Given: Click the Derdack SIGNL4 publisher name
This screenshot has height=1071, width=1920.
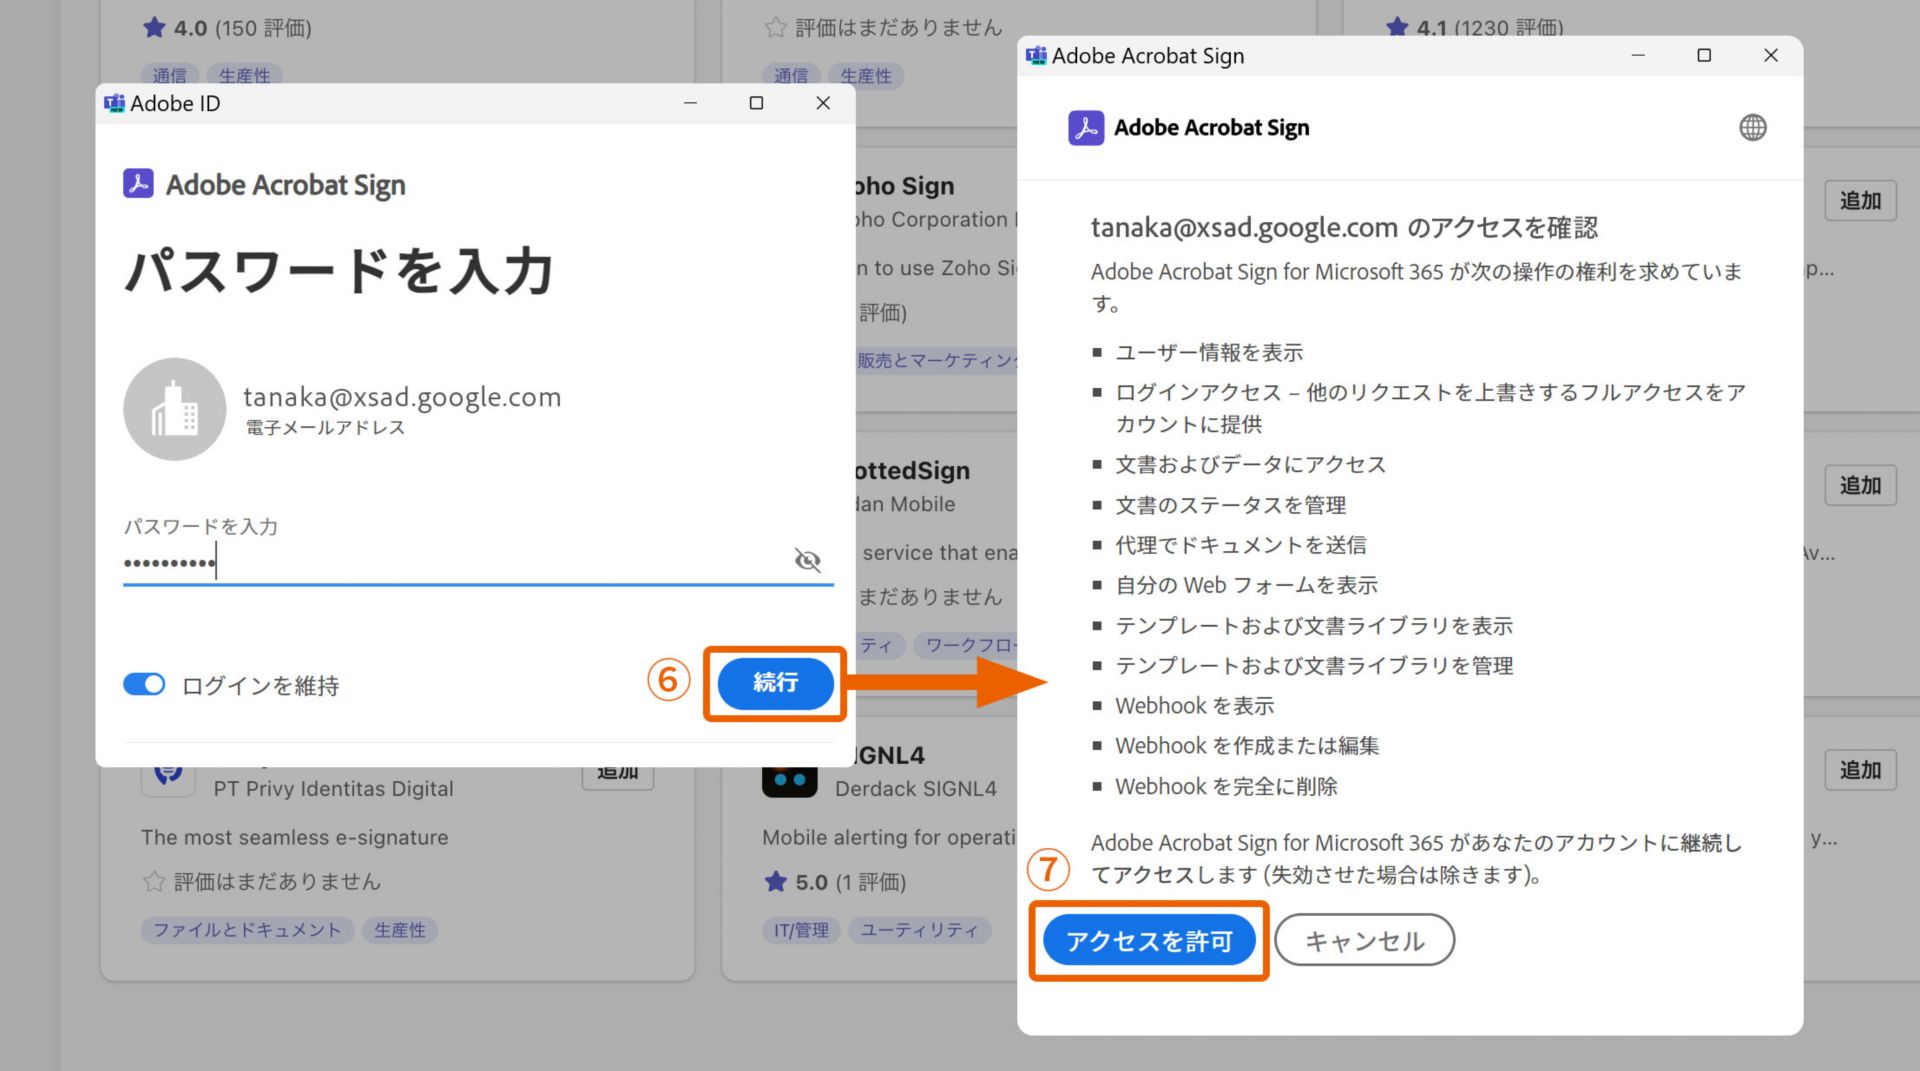Looking at the screenshot, I should point(916,789).
